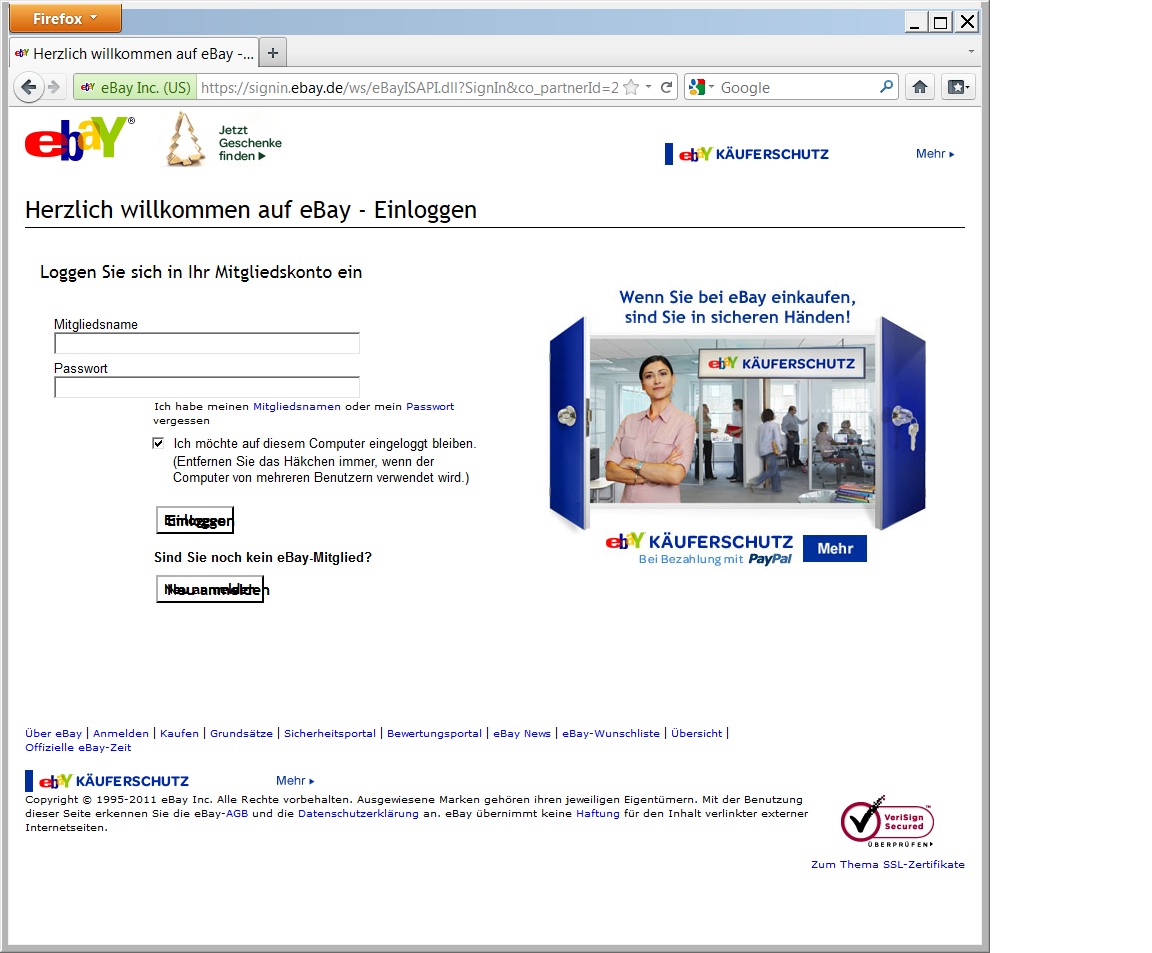Viewport: 1152px width, 953px height.
Task: Open the URL history dropdown arrow
Action: coord(649,87)
